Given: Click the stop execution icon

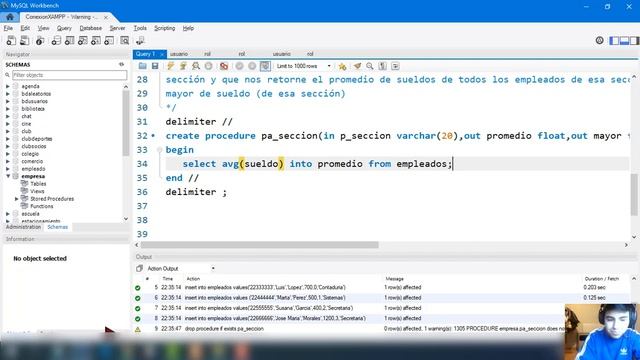Looking at the screenshot, I should [x=209, y=66].
